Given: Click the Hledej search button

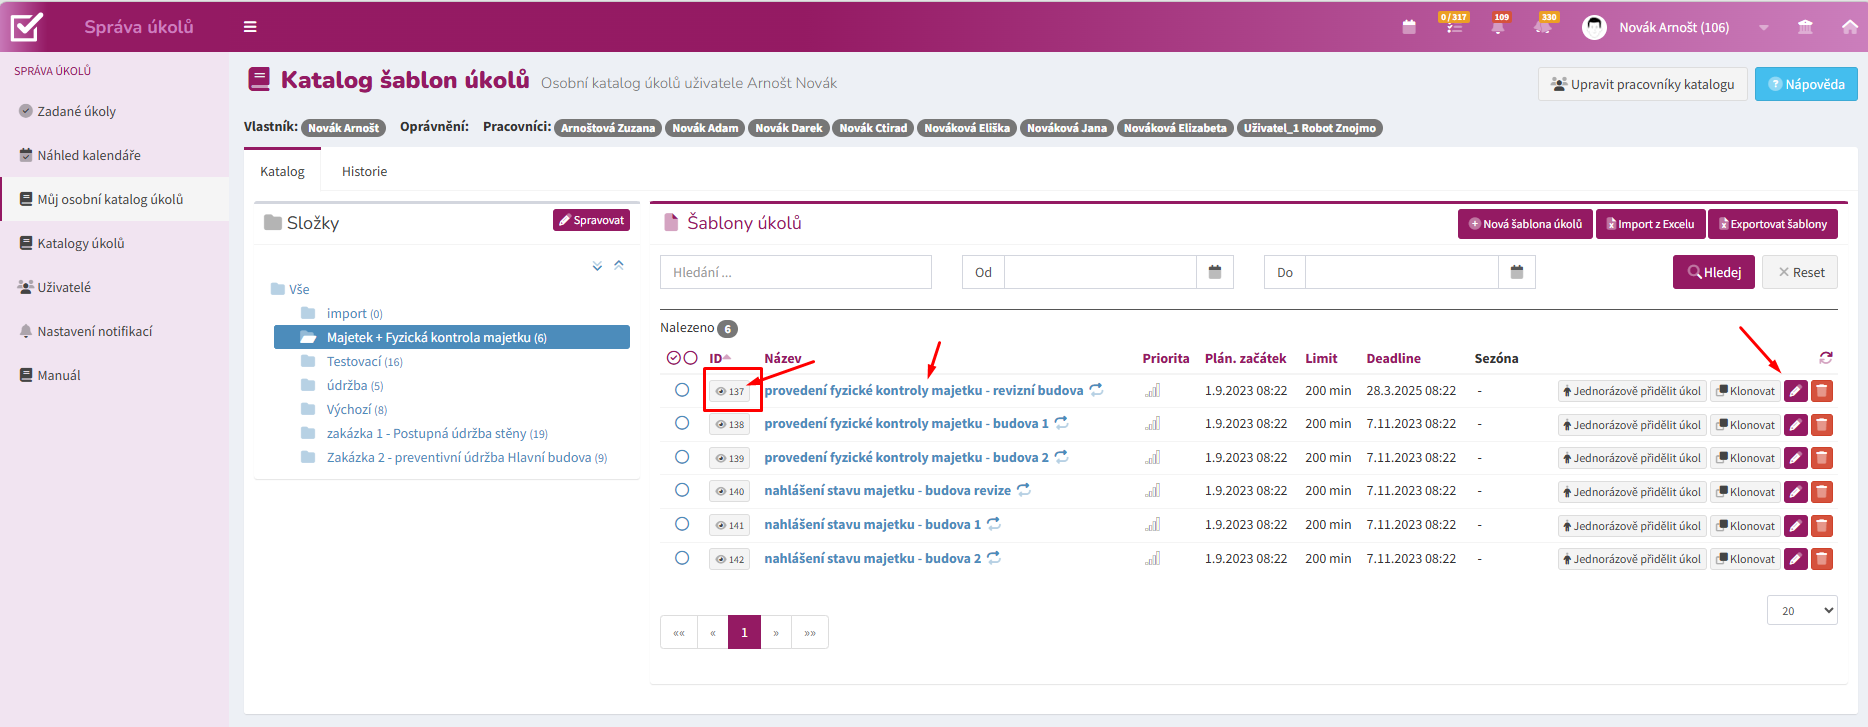Looking at the screenshot, I should click(x=1714, y=272).
